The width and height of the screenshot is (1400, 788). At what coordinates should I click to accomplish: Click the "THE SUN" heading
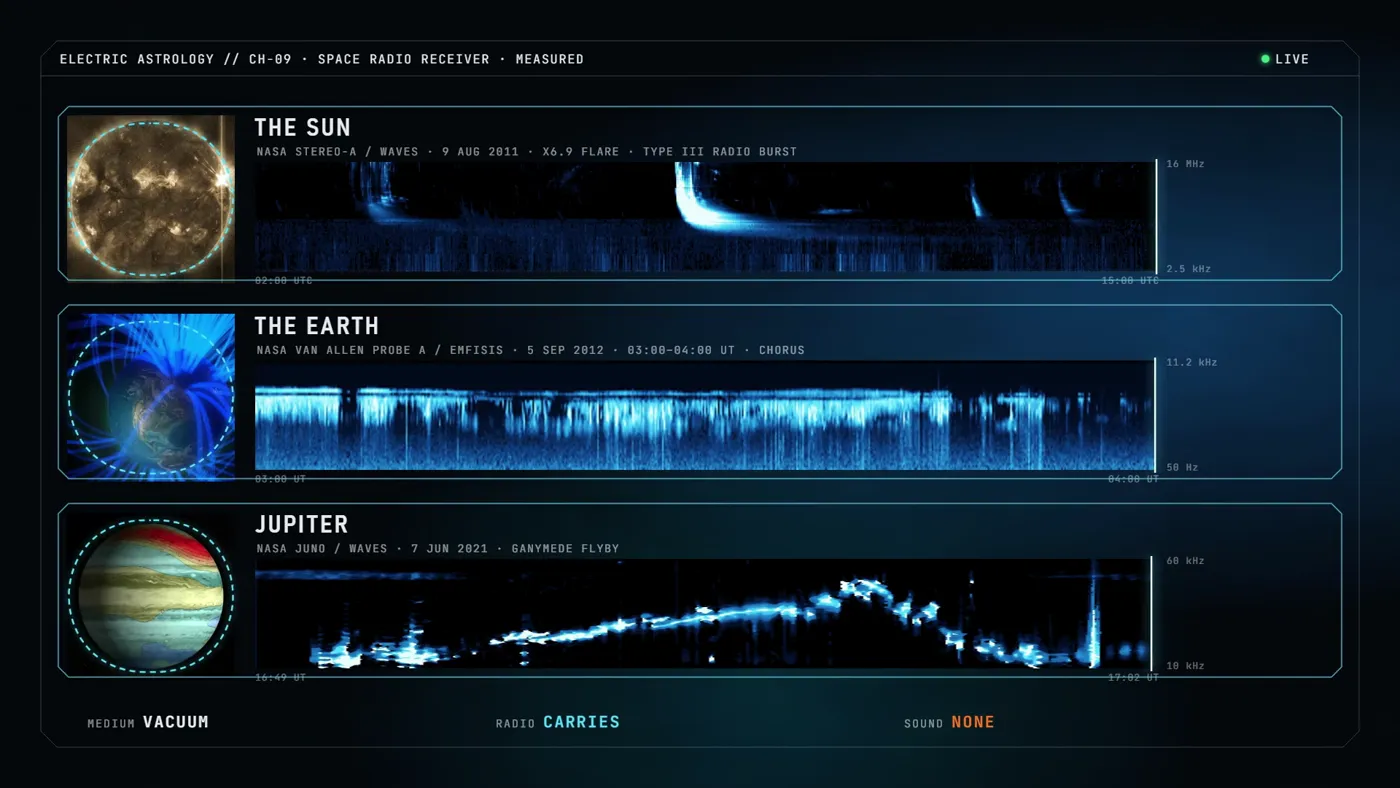tap(302, 128)
